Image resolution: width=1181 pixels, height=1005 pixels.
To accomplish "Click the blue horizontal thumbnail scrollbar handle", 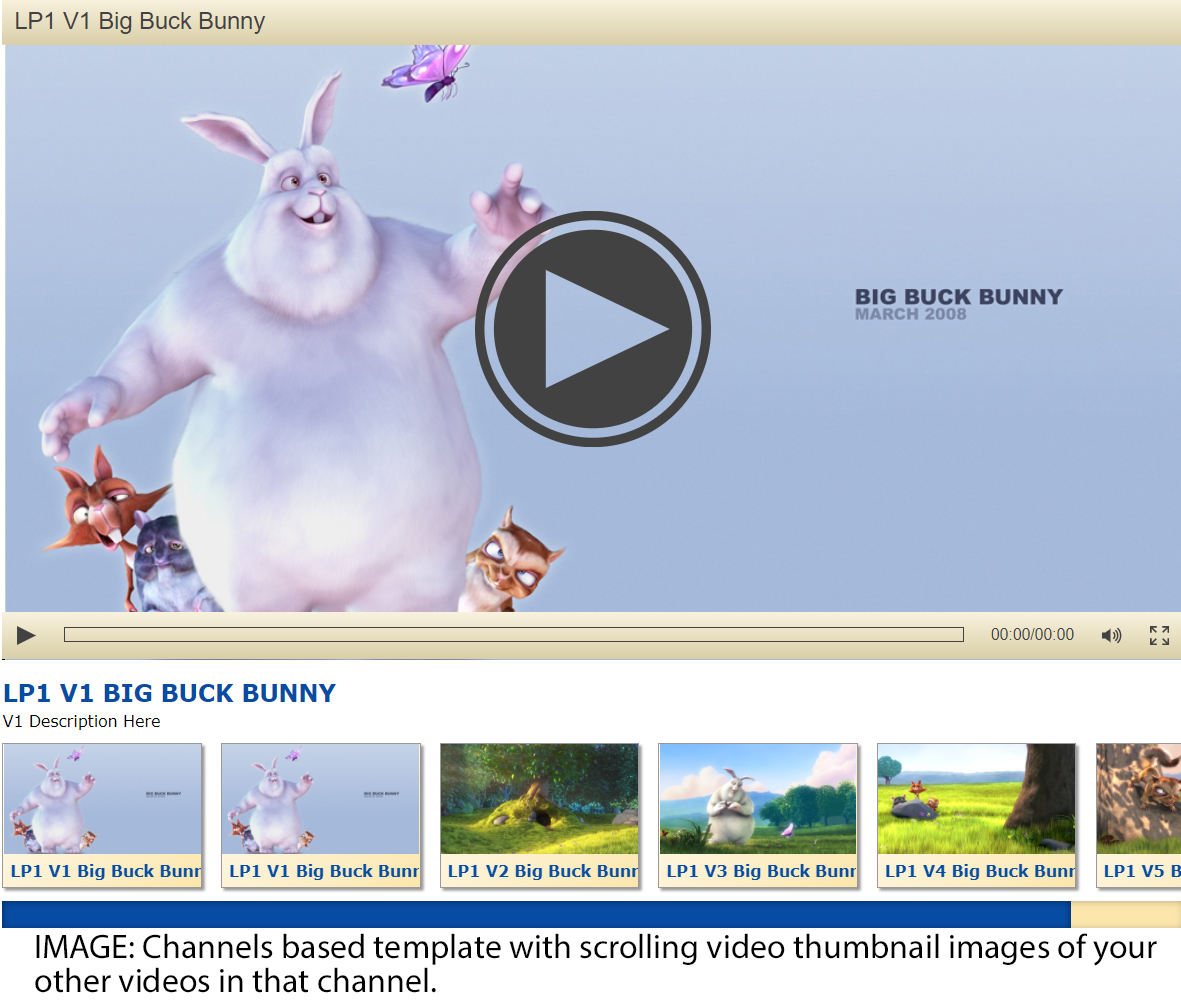I will [x=536, y=914].
